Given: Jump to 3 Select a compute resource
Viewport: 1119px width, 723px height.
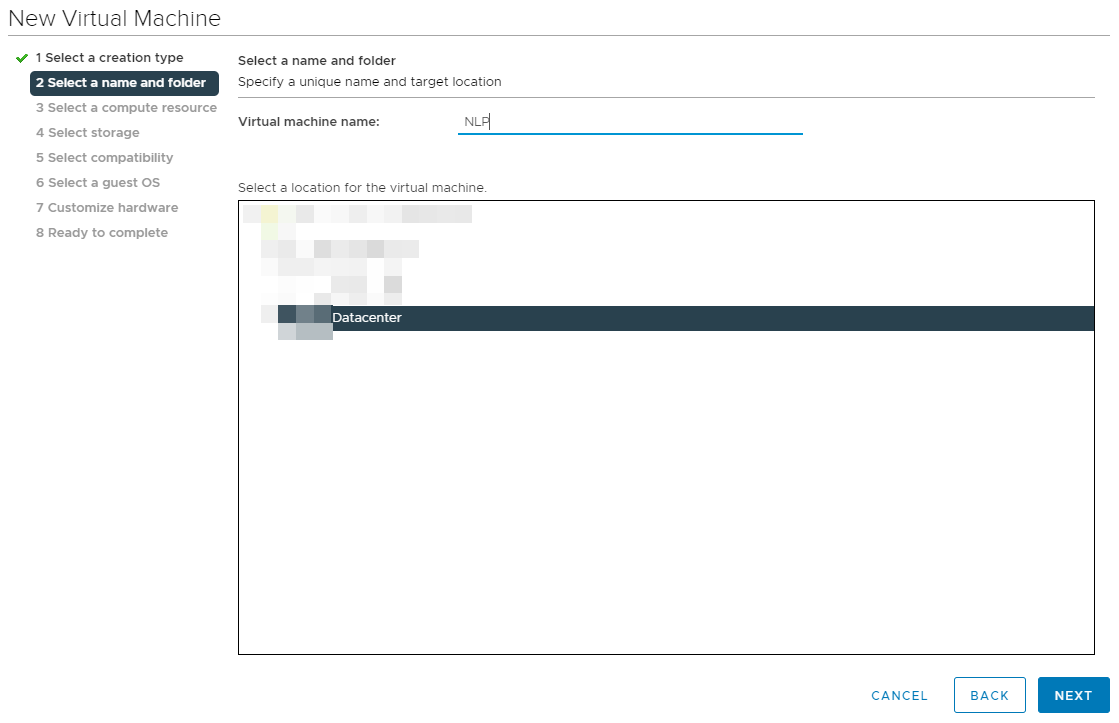Looking at the screenshot, I should coord(126,108).
